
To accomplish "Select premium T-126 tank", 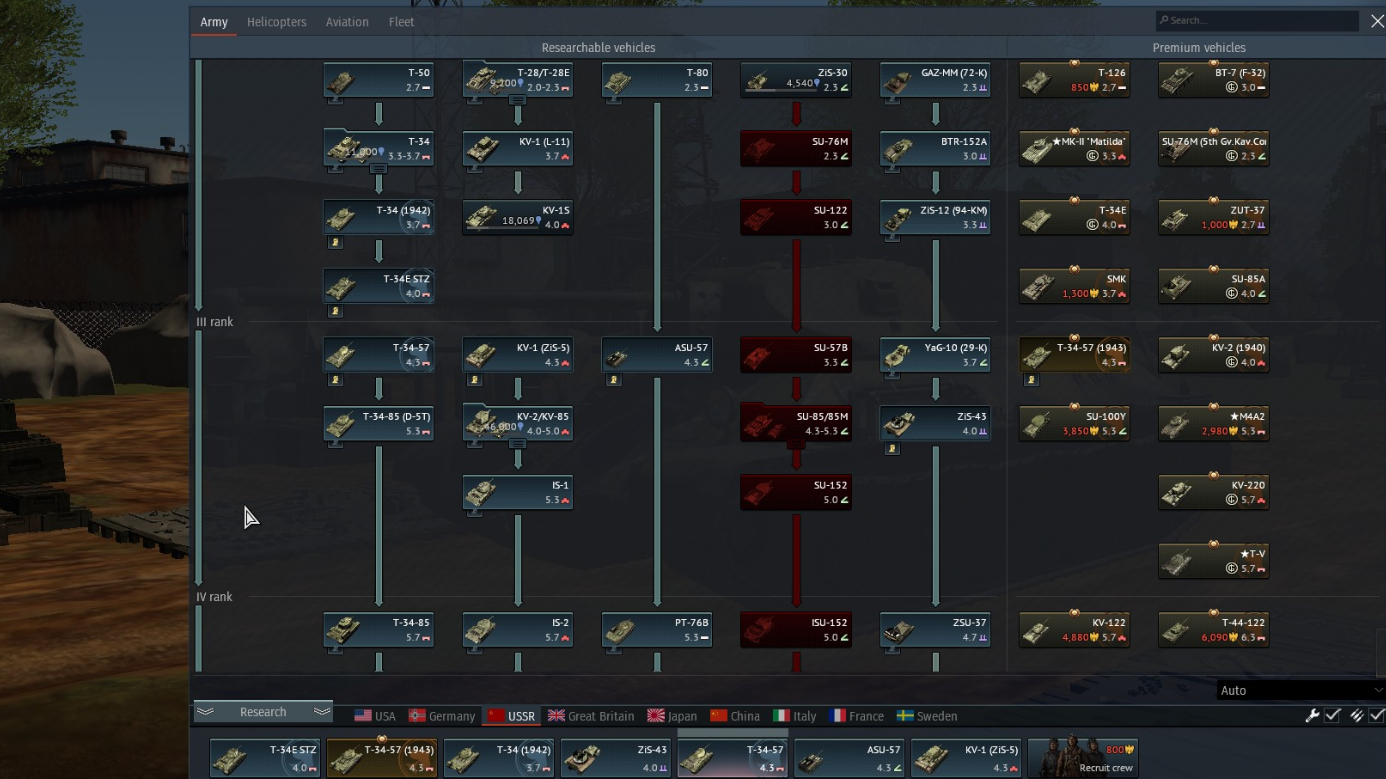I will pos(1074,80).
